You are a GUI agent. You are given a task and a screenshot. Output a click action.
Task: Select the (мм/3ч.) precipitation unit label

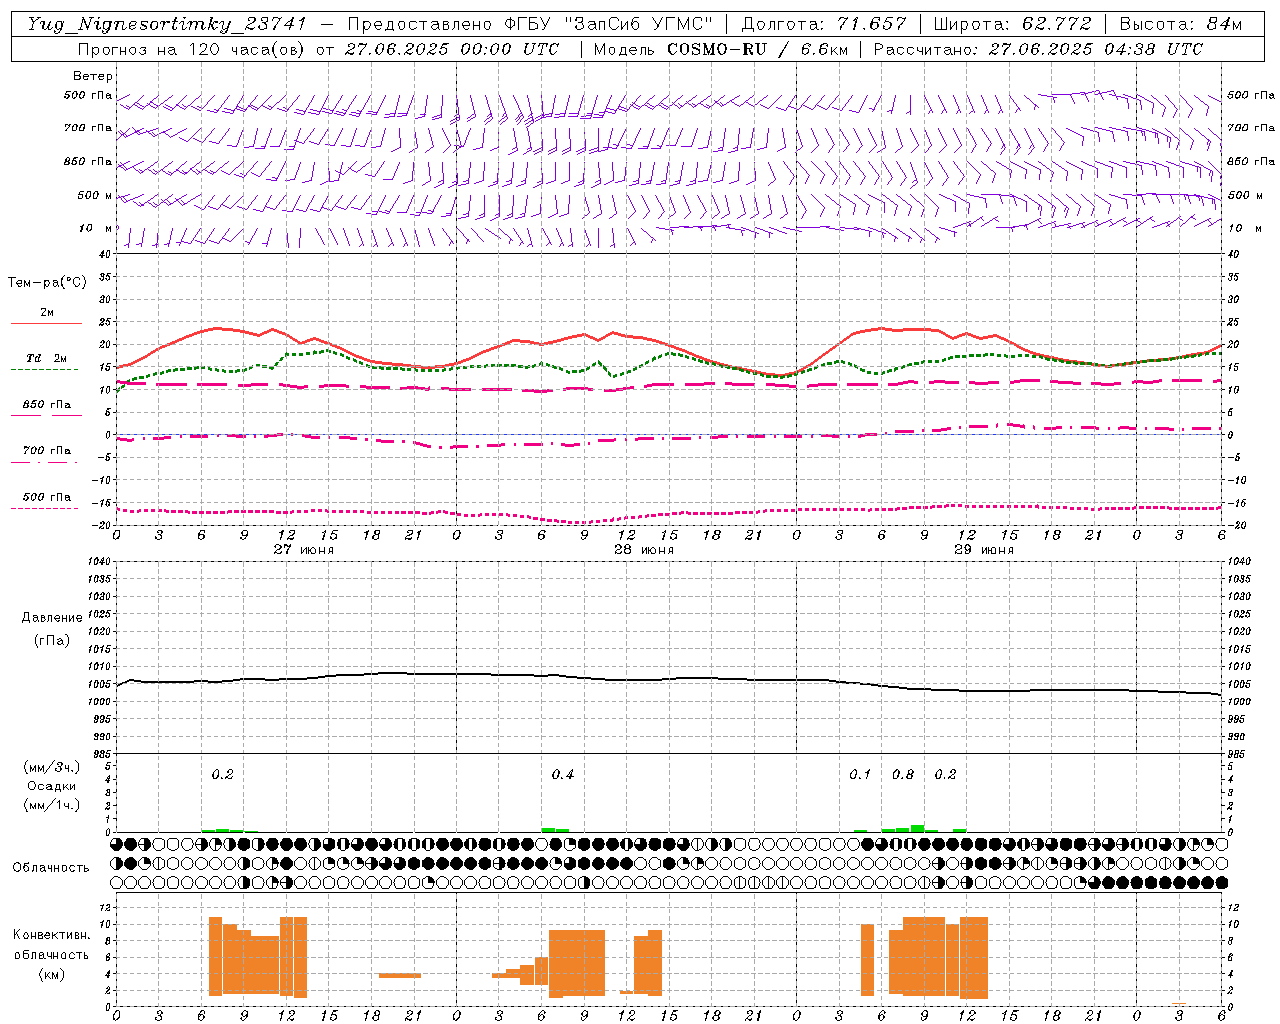pyautogui.click(x=52, y=767)
